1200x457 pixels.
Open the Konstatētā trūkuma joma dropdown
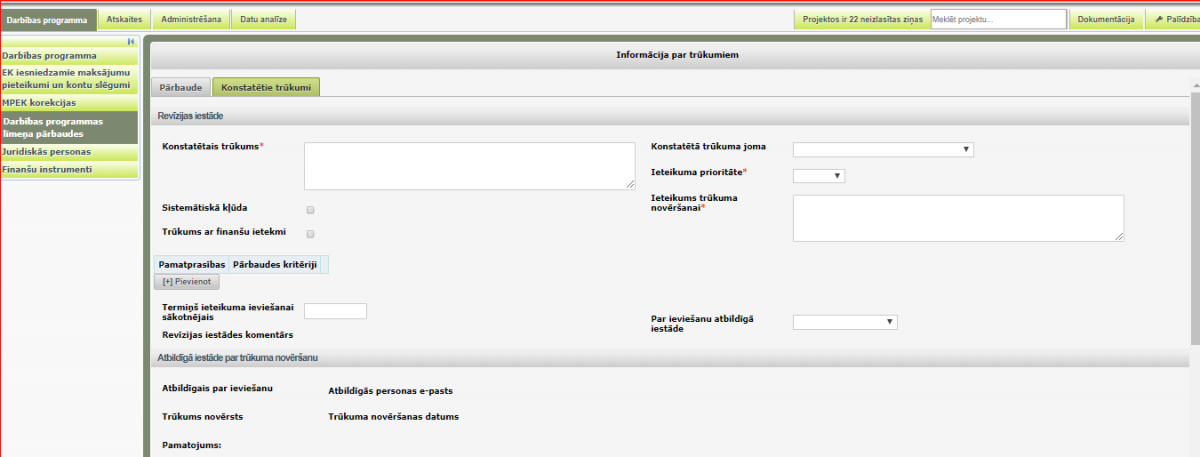click(882, 150)
